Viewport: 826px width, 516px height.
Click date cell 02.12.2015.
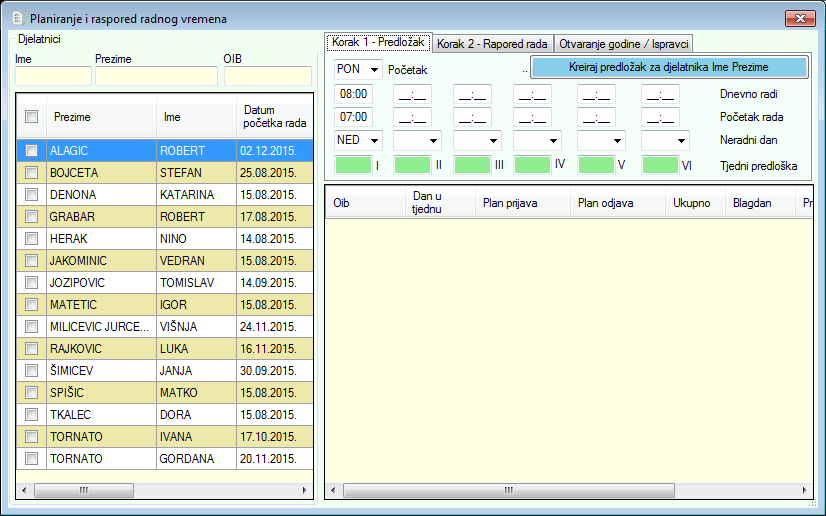coord(274,151)
